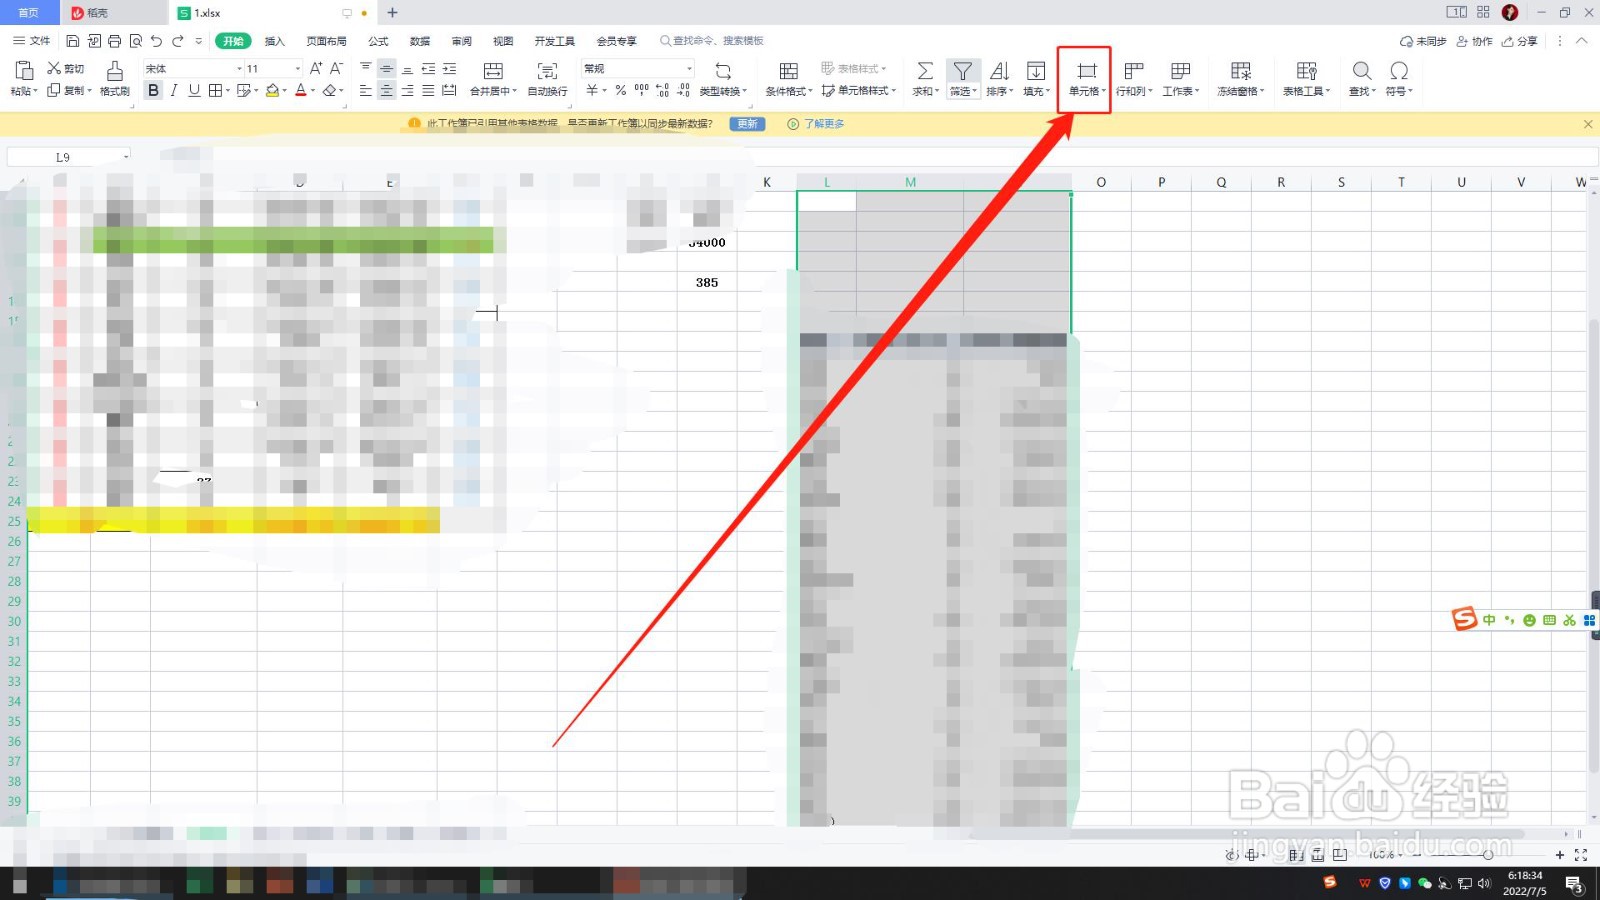
Task: Click the yellow fill color swatch icon
Action: click(272, 90)
